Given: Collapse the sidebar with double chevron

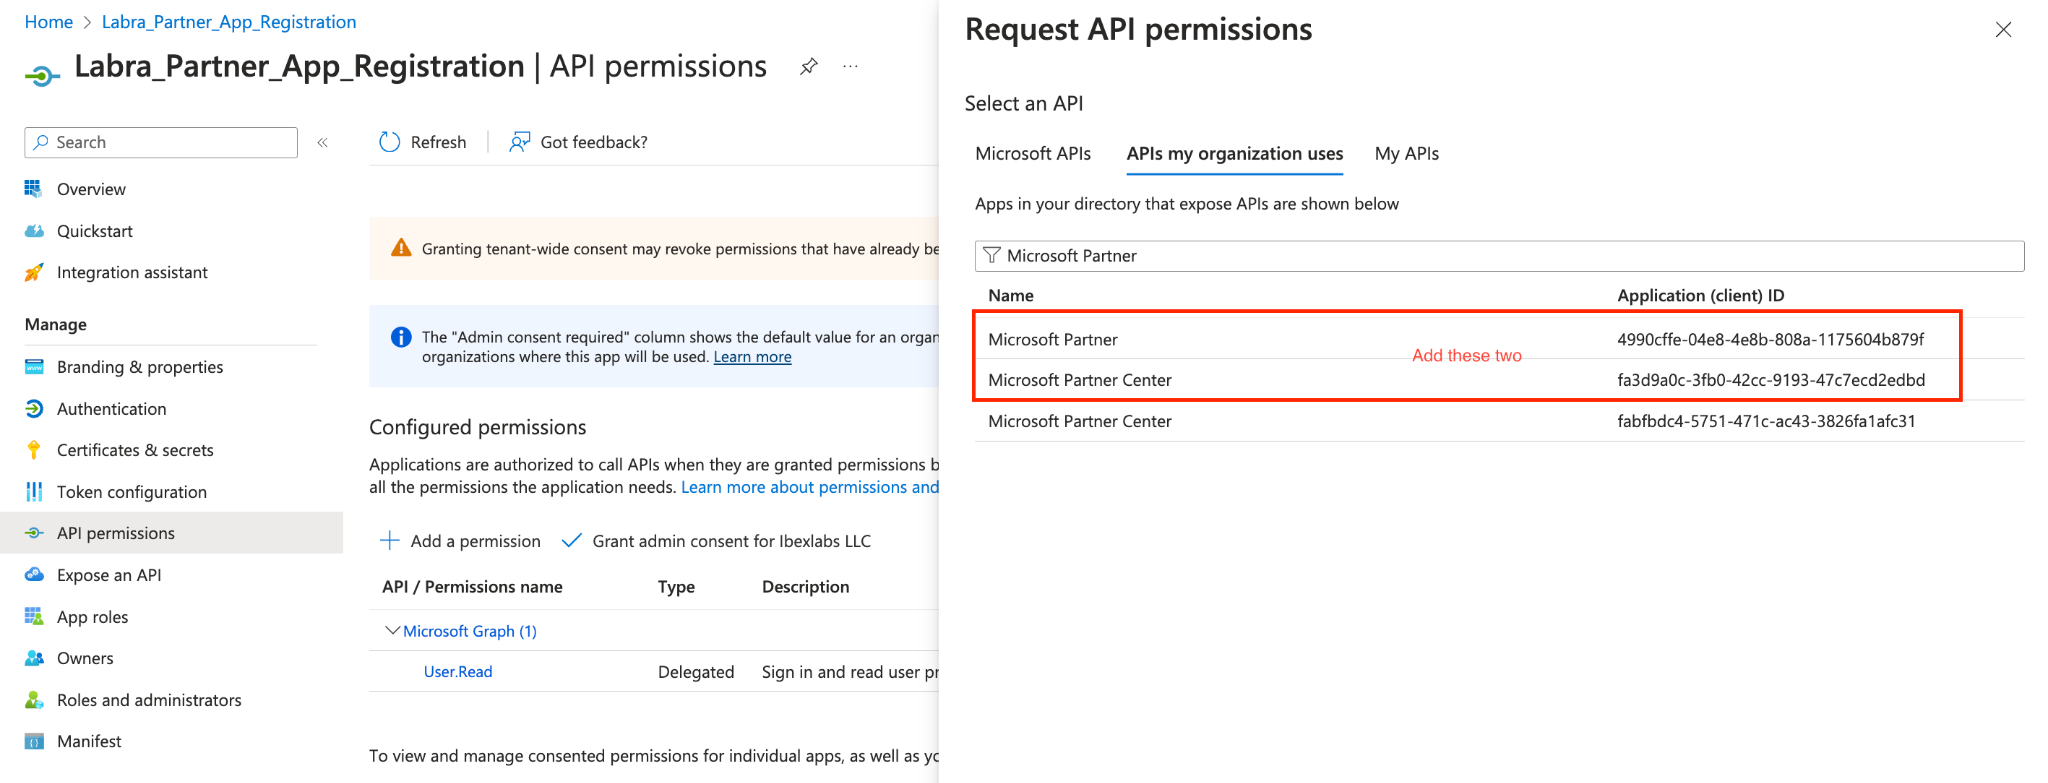Looking at the screenshot, I should (322, 142).
